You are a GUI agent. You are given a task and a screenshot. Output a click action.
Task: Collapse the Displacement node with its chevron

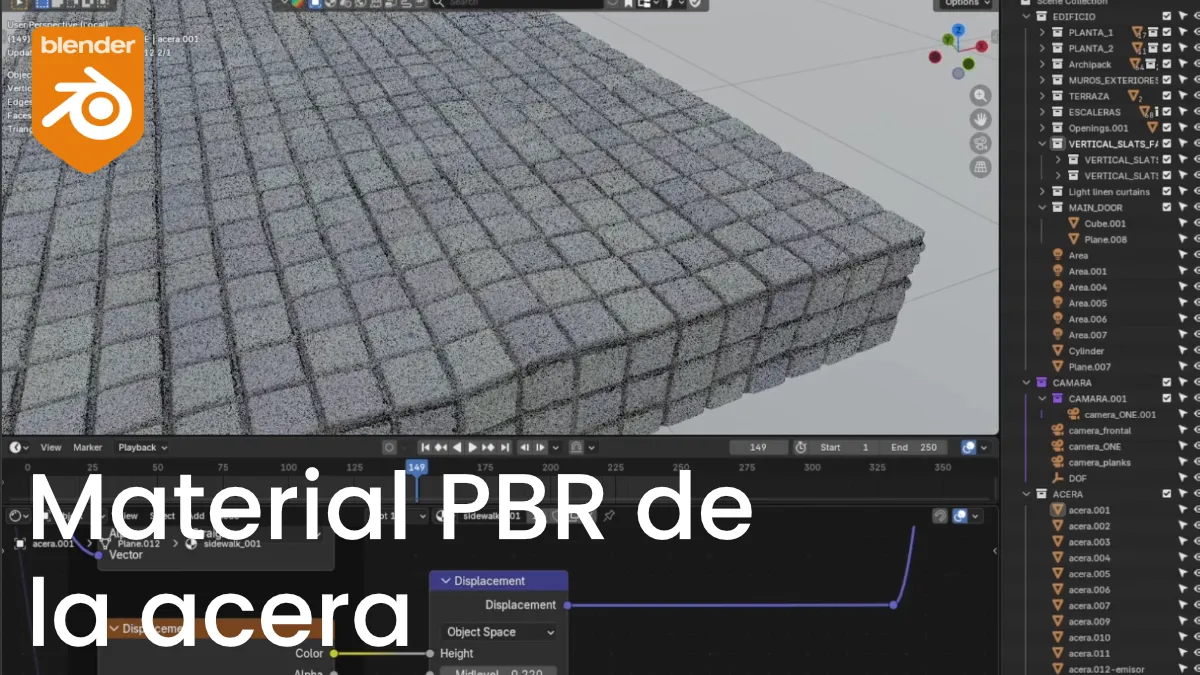tap(445, 581)
